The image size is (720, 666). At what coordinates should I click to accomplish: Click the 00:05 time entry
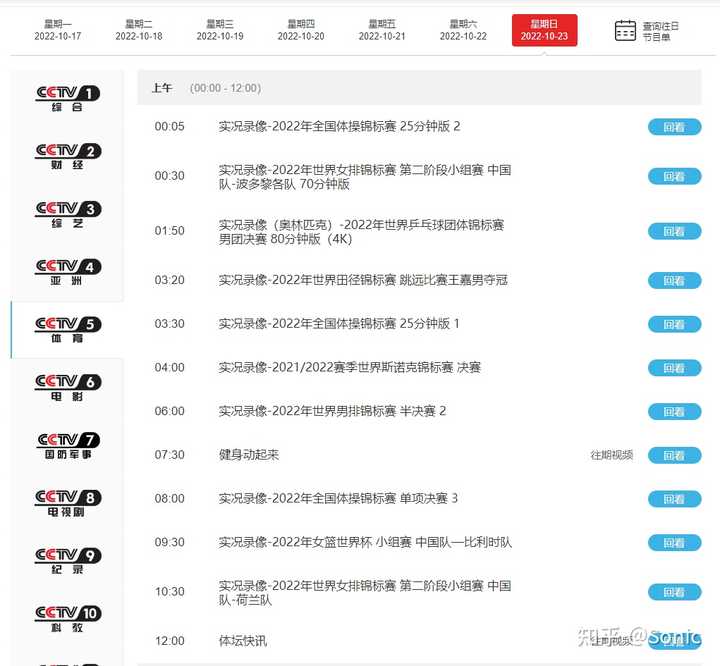click(169, 126)
